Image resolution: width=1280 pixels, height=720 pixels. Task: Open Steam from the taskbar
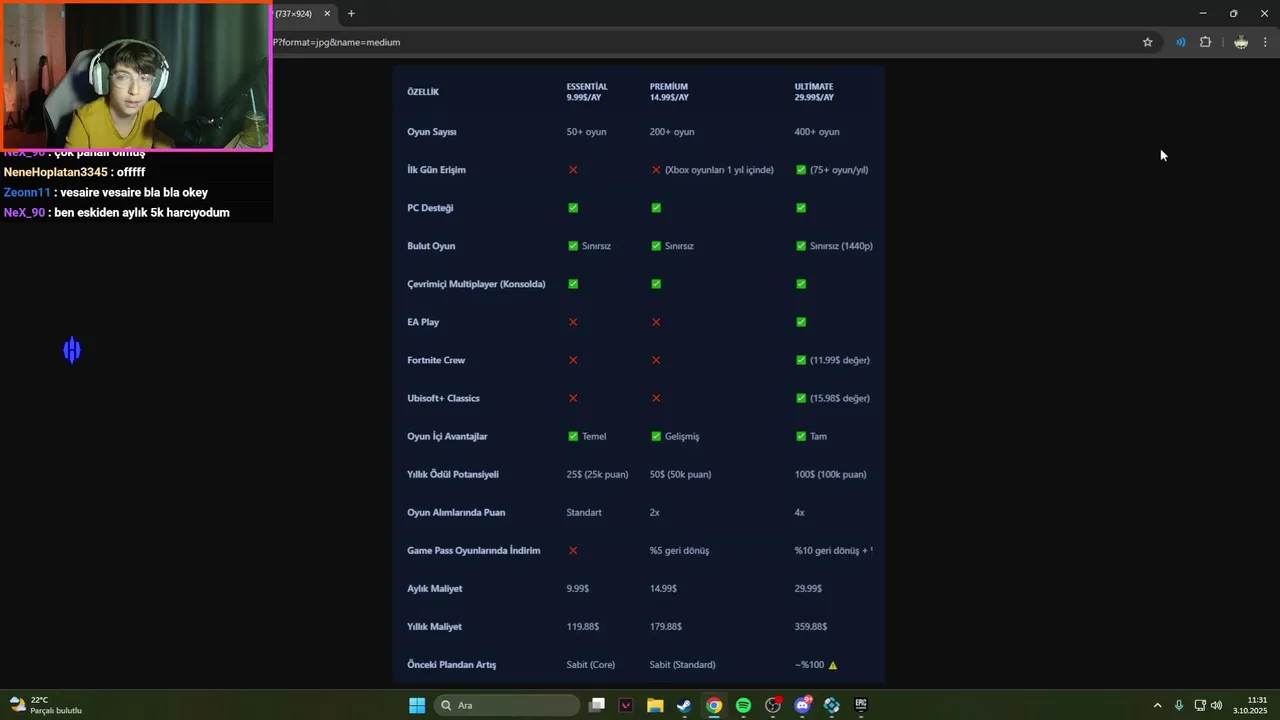click(684, 705)
